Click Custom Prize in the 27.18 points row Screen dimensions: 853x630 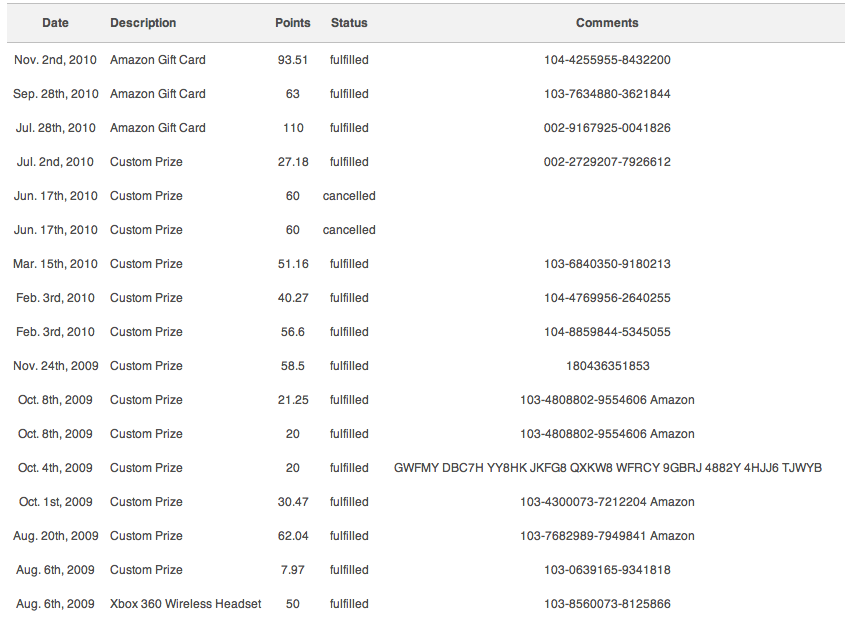tap(146, 162)
